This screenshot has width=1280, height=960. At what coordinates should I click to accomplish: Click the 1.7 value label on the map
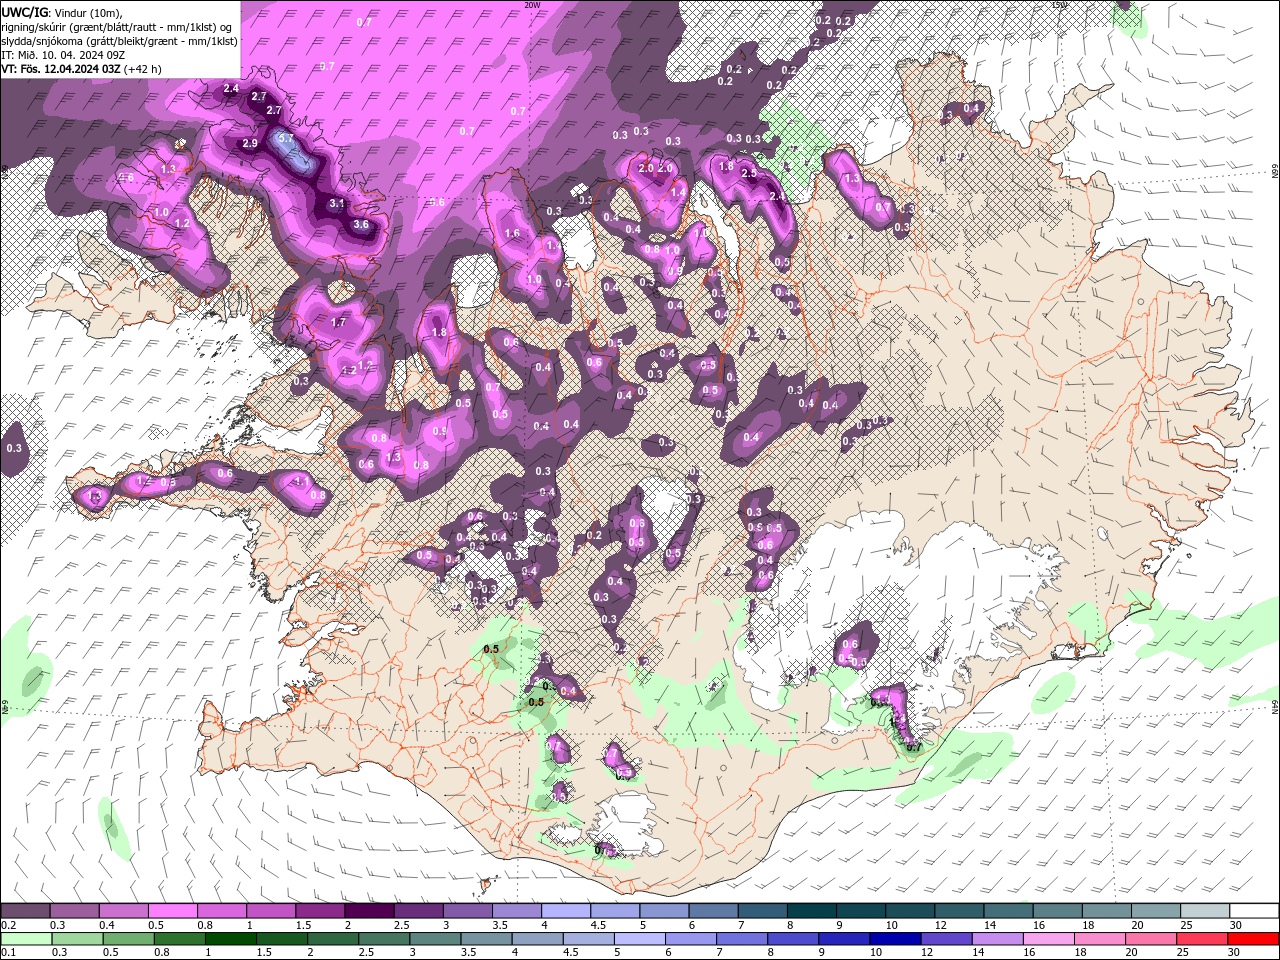[x=338, y=323]
